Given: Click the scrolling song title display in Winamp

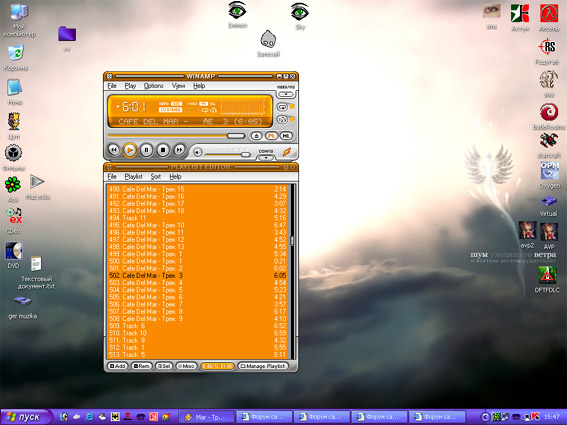Looking at the screenshot, I should [190, 122].
